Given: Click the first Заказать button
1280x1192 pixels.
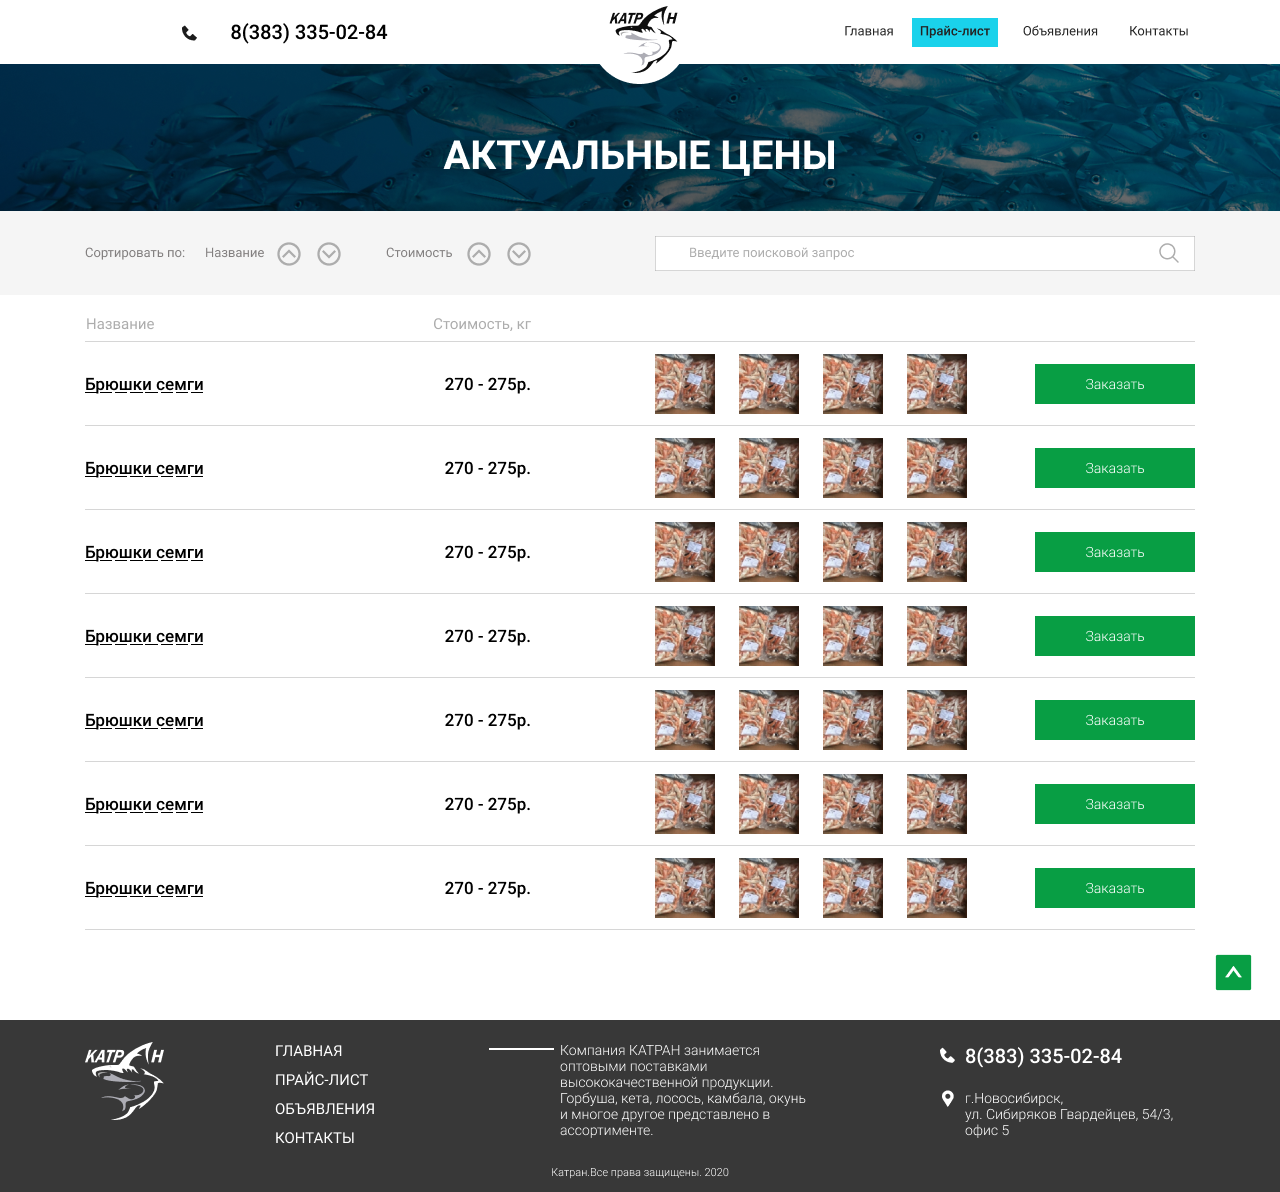Looking at the screenshot, I should 1114,384.
